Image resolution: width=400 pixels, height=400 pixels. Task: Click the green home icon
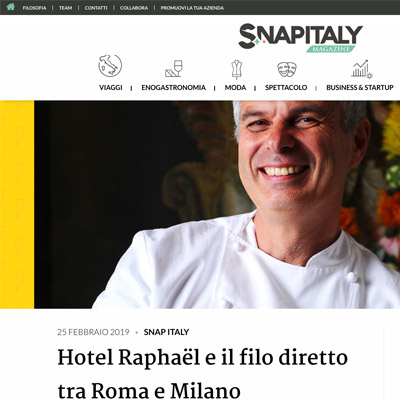[11, 7]
